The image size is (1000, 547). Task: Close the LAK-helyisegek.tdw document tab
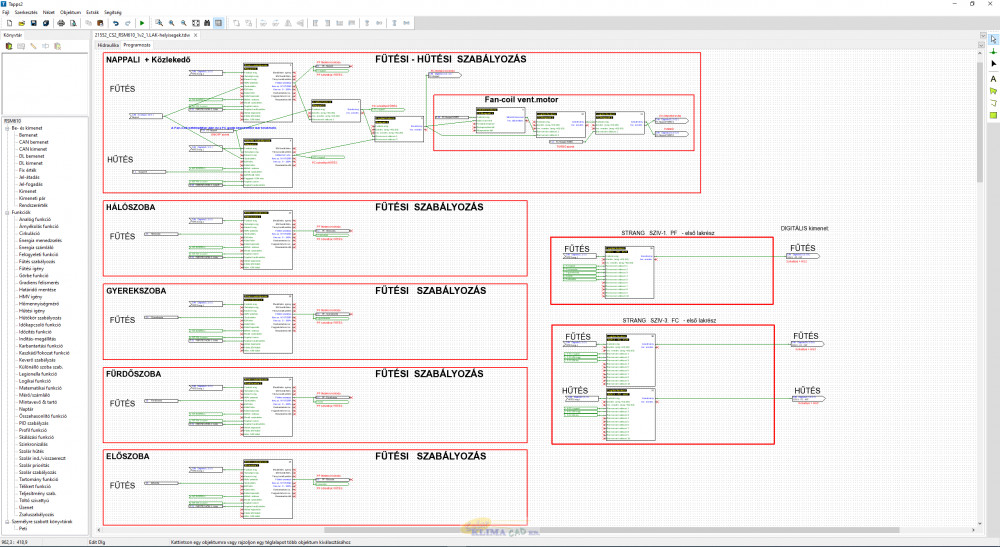pyautogui.click(x=195, y=35)
